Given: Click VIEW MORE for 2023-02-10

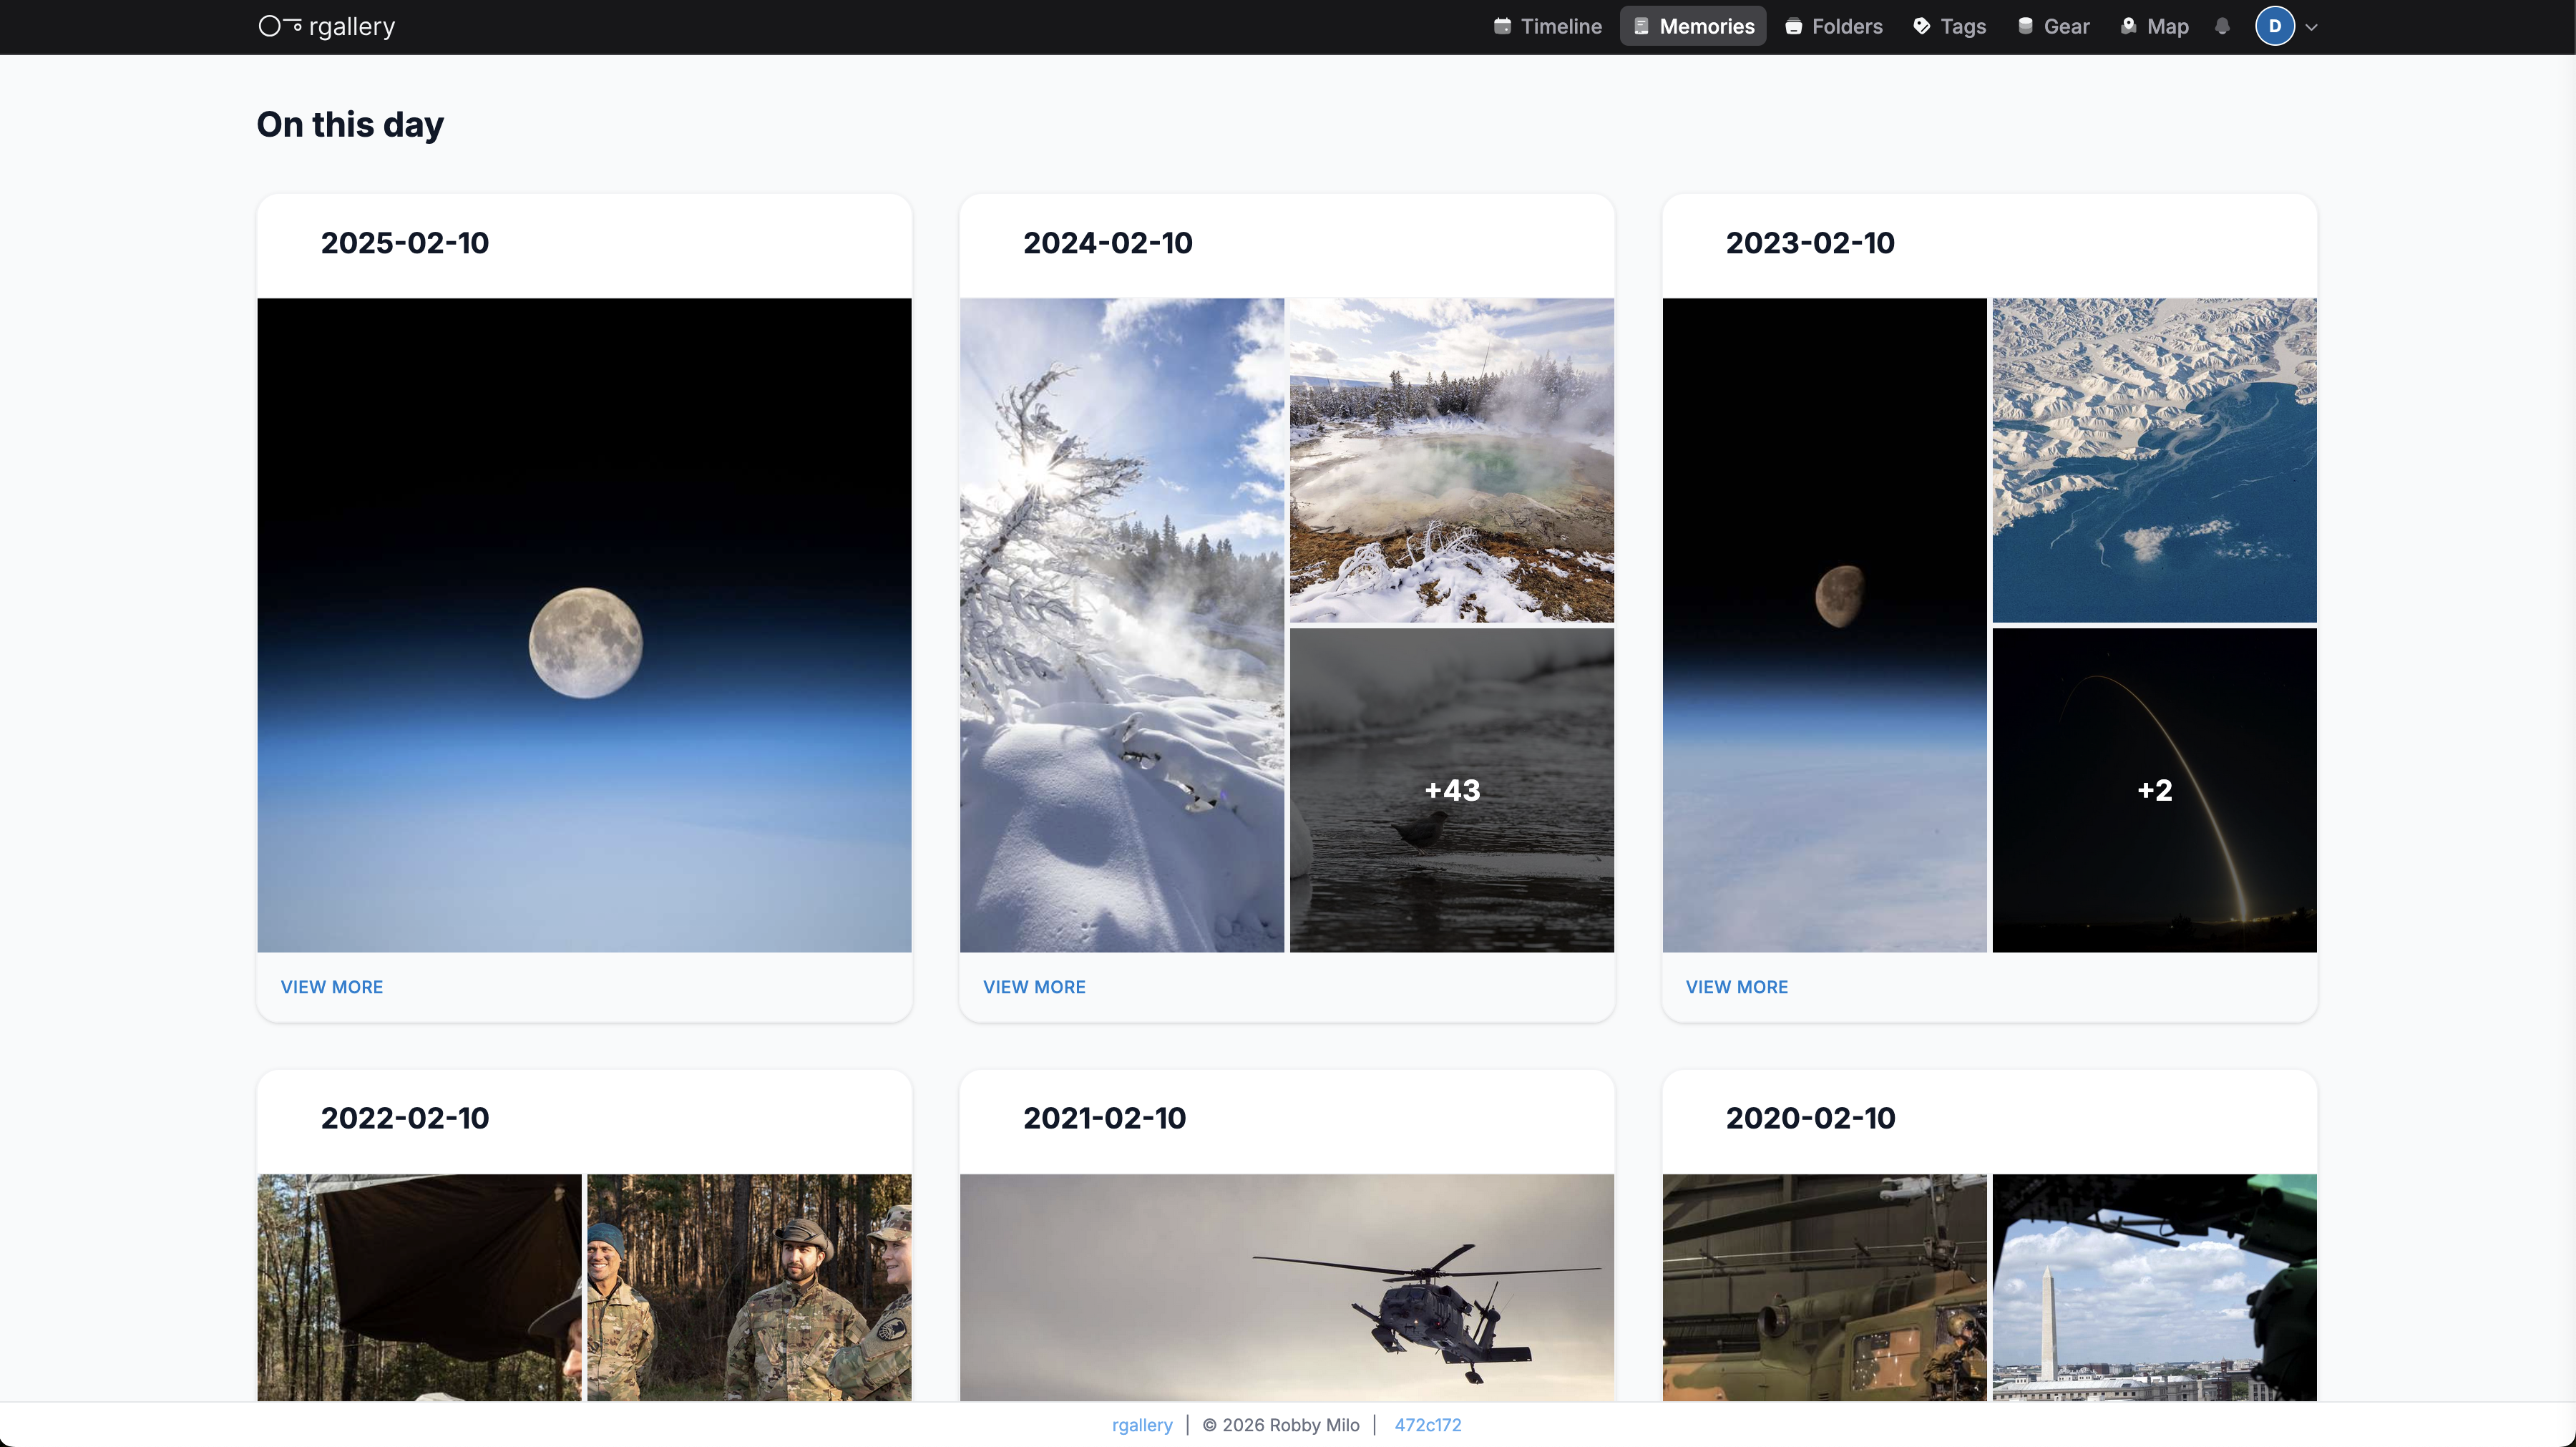Looking at the screenshot, I should (x=1736, y=986).
